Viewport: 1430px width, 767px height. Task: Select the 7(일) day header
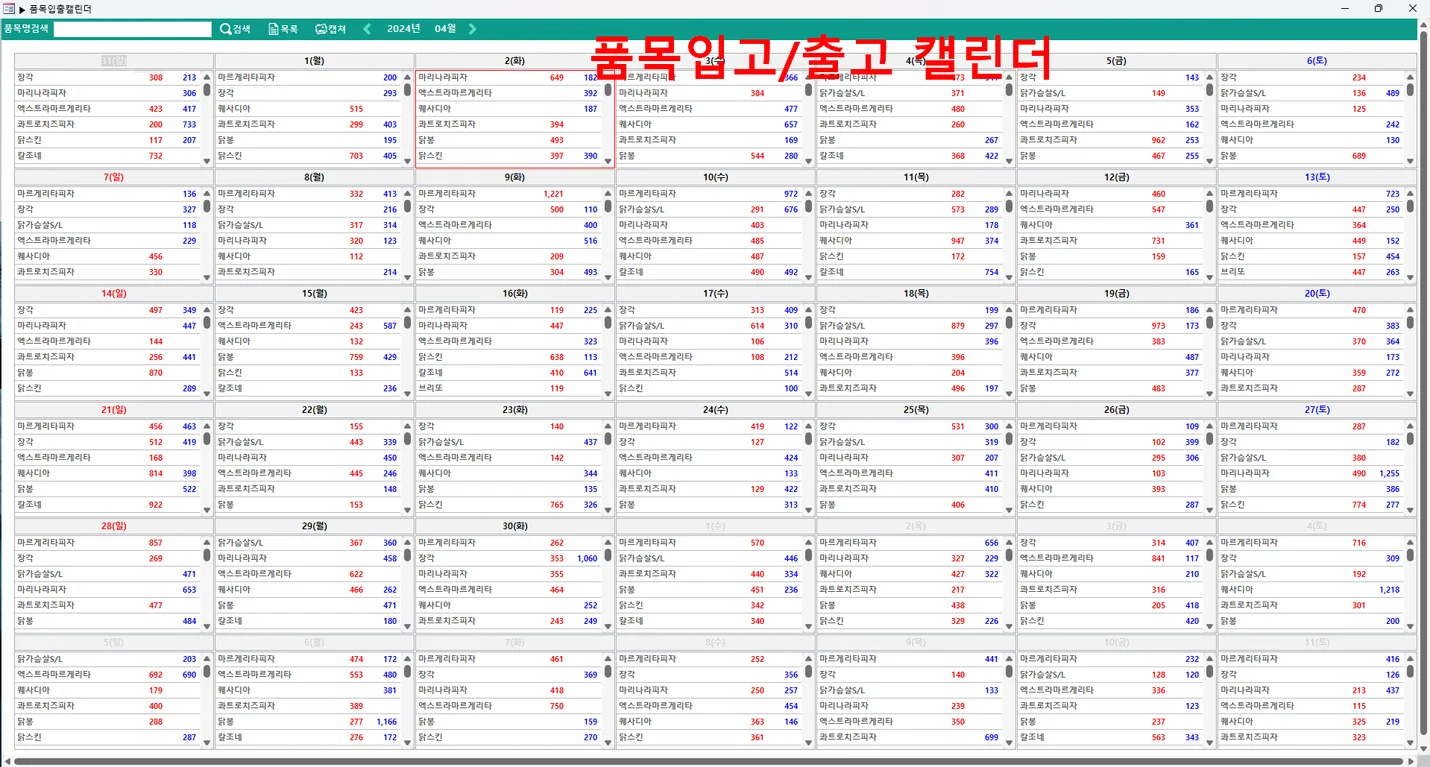114,177
